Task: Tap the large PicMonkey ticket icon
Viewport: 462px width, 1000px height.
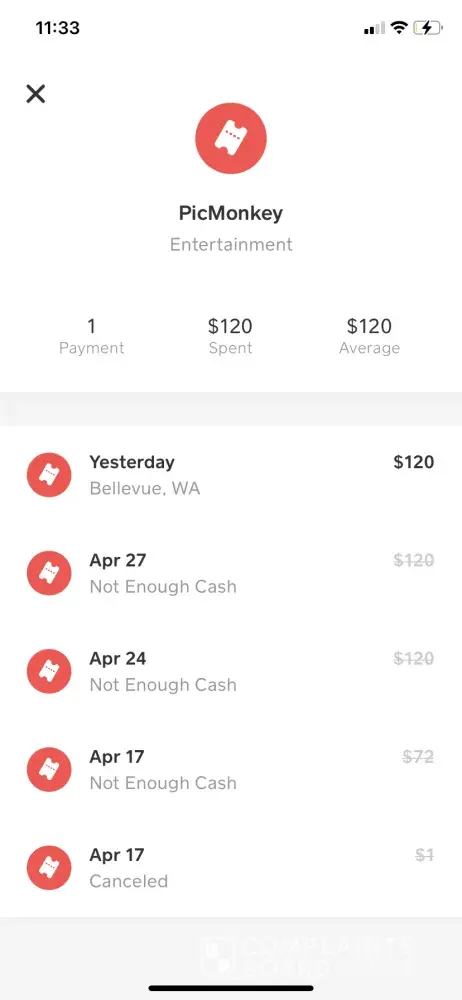Action: tap(231, 138)
